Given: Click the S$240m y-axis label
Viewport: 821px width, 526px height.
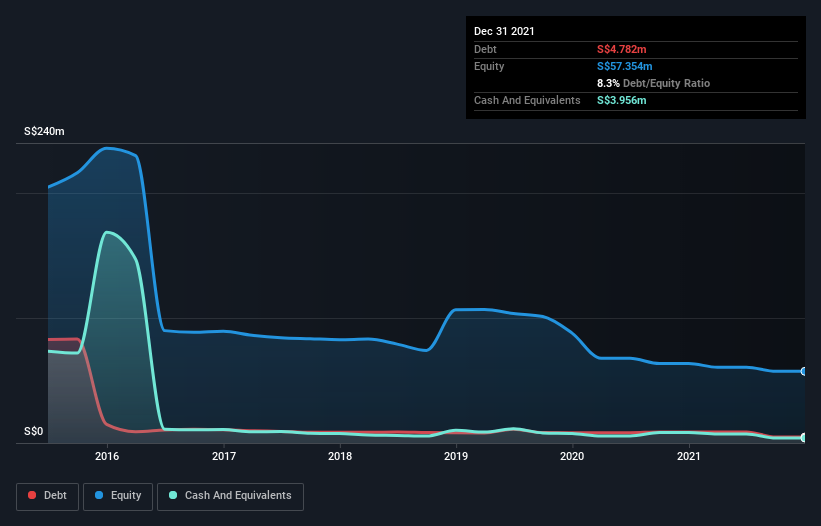Looking at the screenshot, I should 44,131.
